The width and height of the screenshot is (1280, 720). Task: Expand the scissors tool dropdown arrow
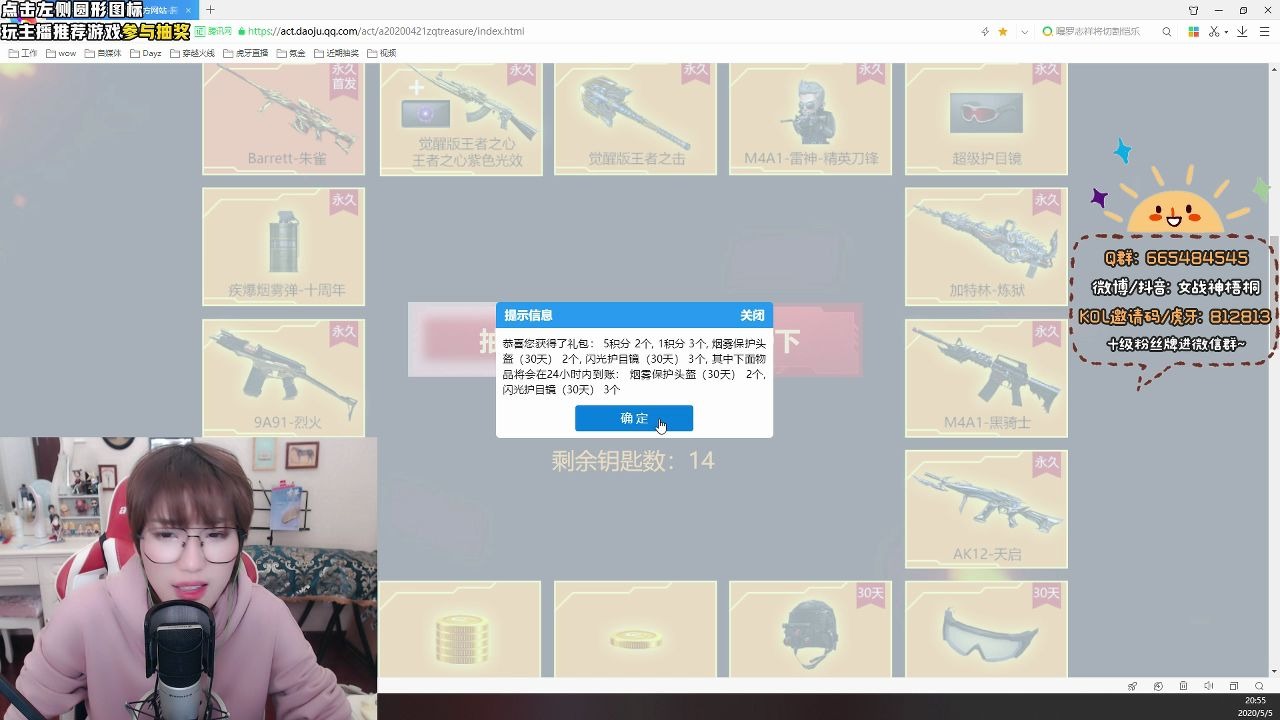click(x=1226, y=32)
